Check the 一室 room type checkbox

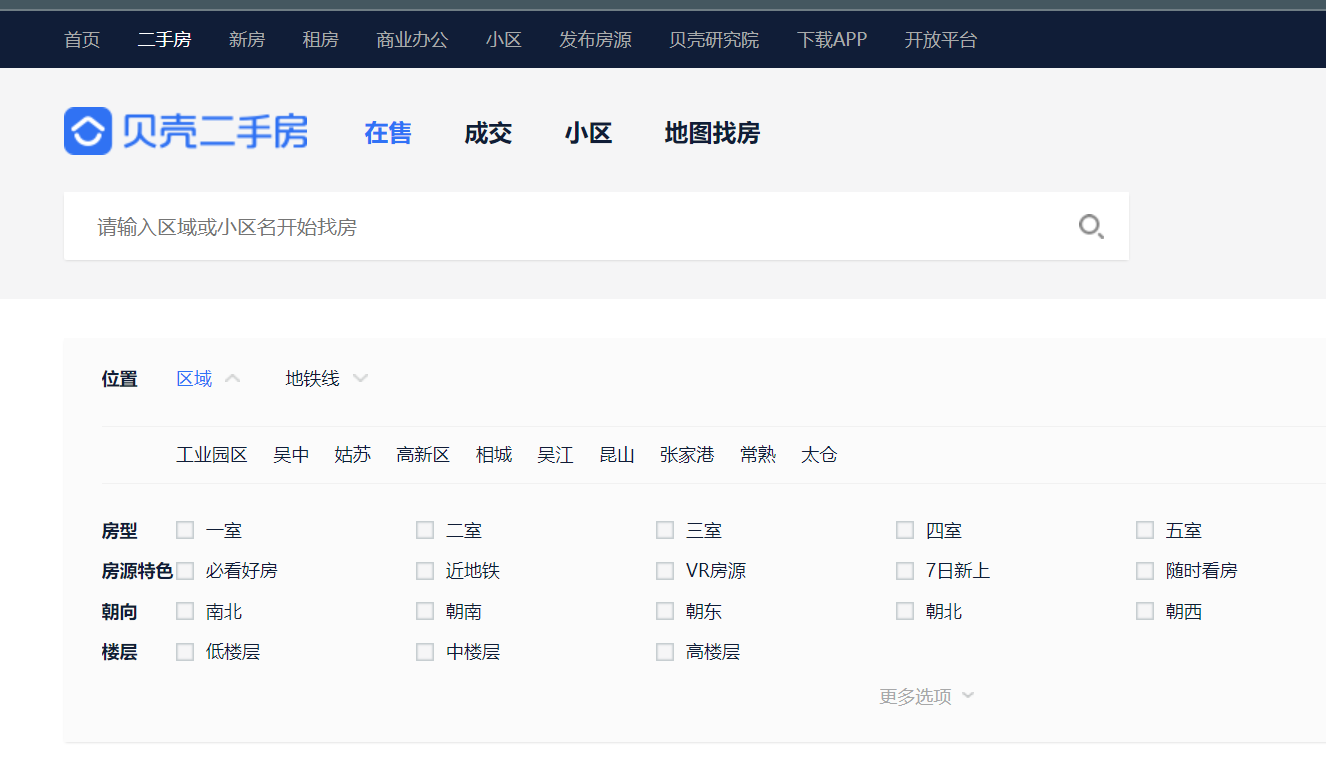click(x=185, y=530)
